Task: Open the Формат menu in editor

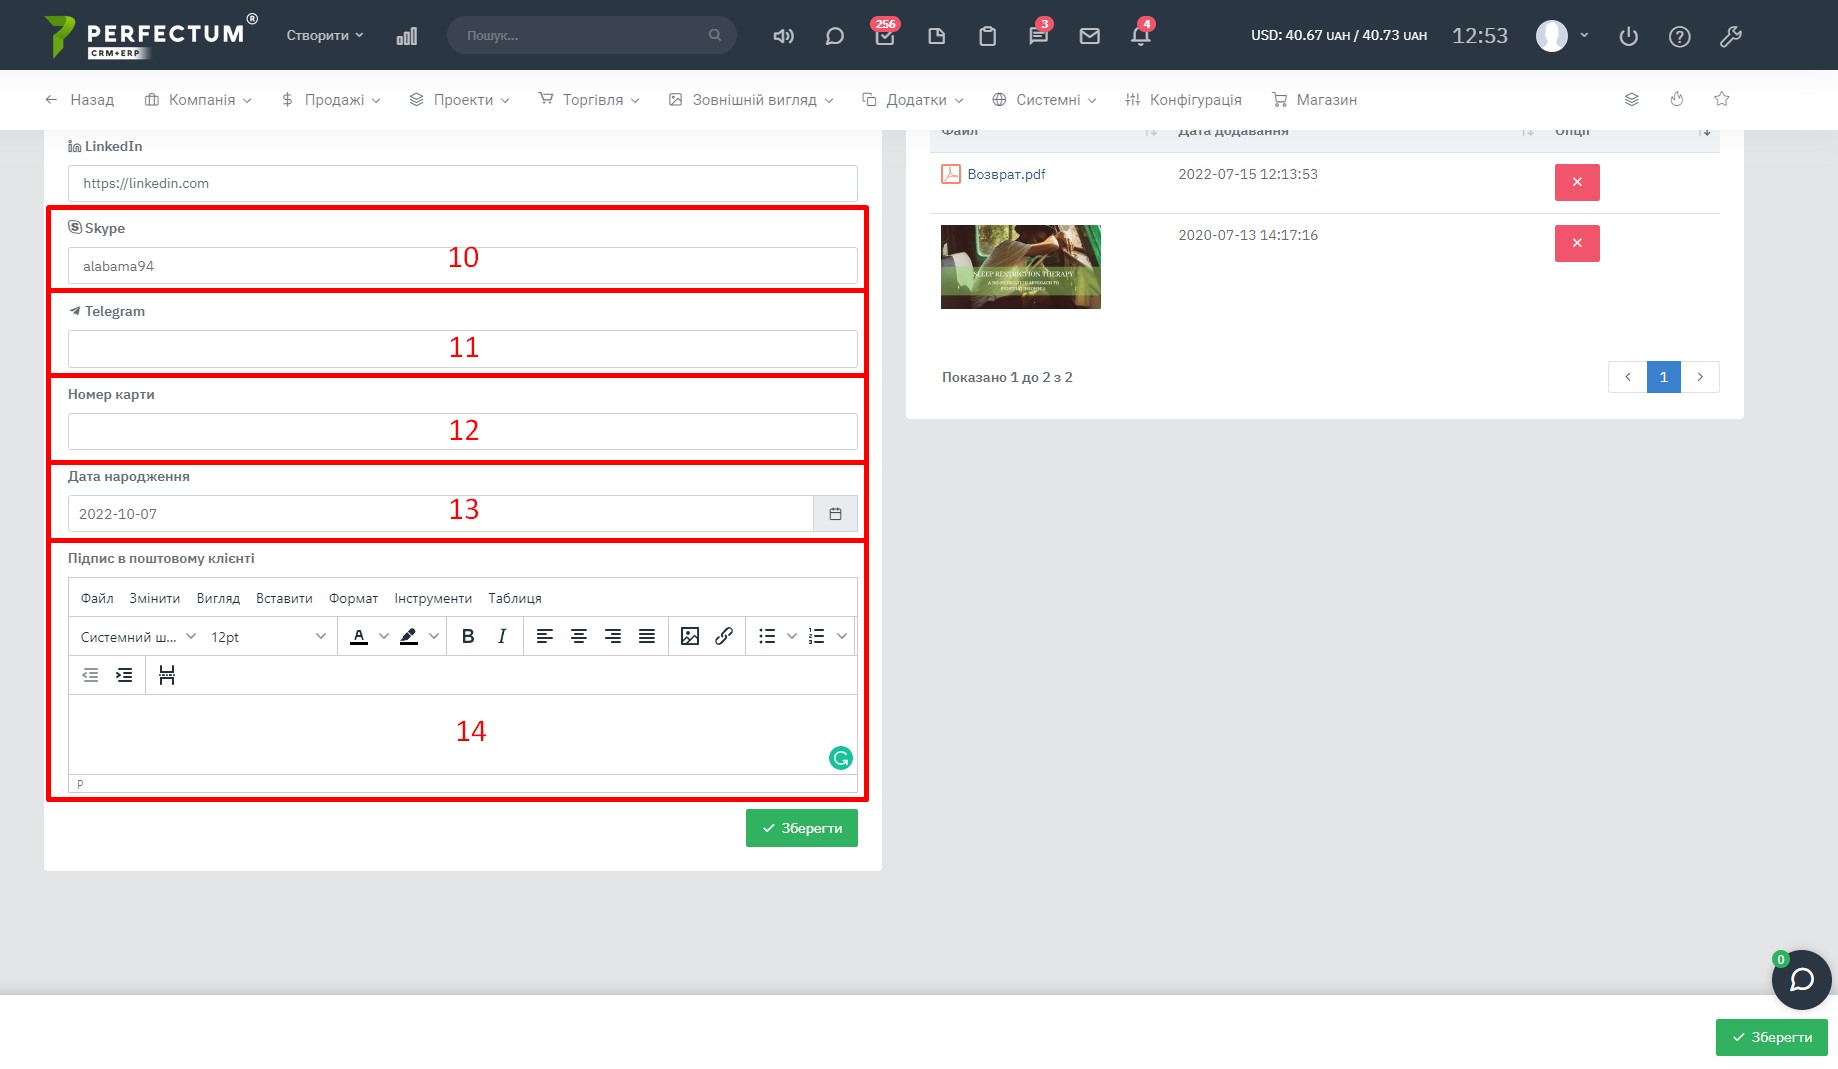Action: (353, 599)
